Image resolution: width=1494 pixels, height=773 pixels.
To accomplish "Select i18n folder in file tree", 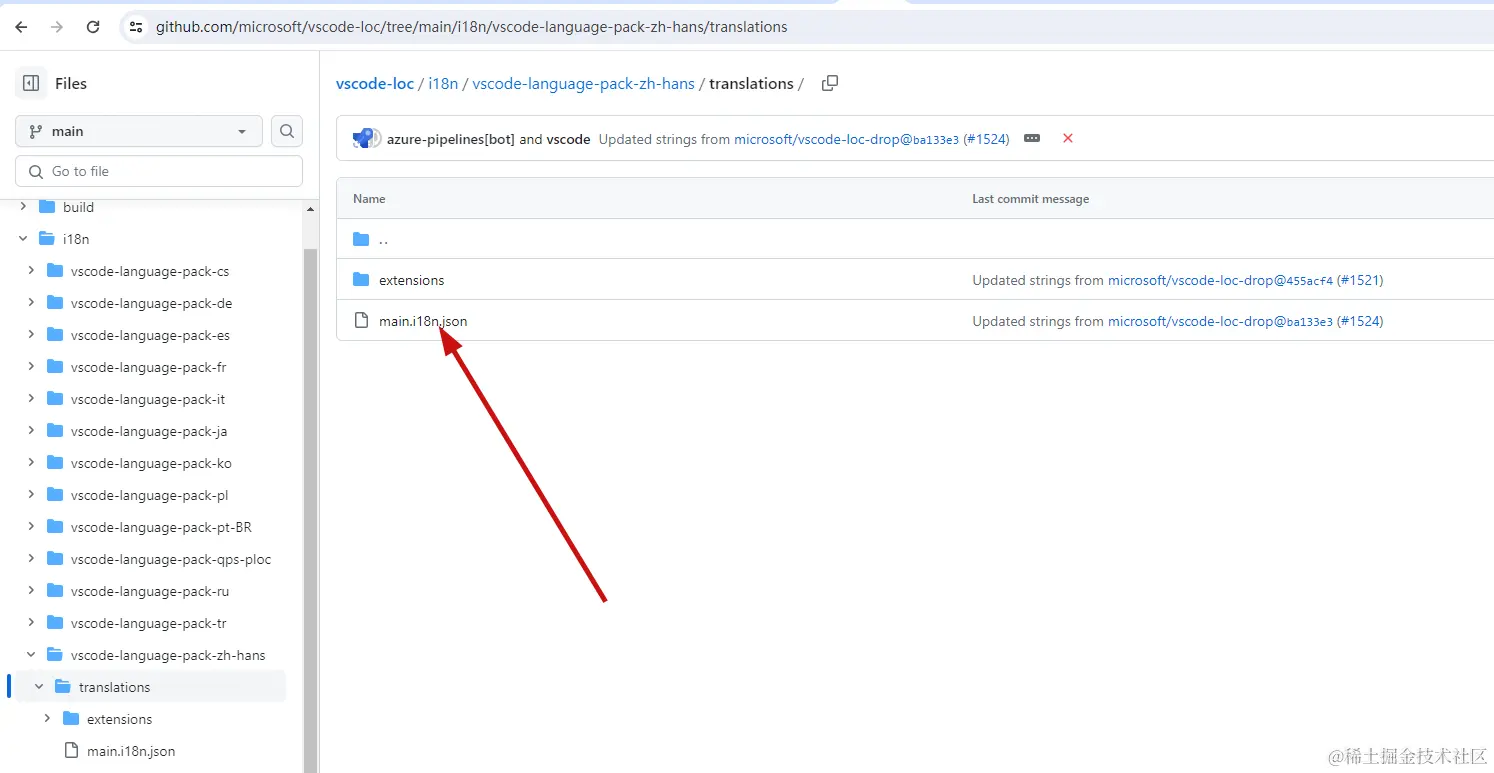I will click(76, 239).
